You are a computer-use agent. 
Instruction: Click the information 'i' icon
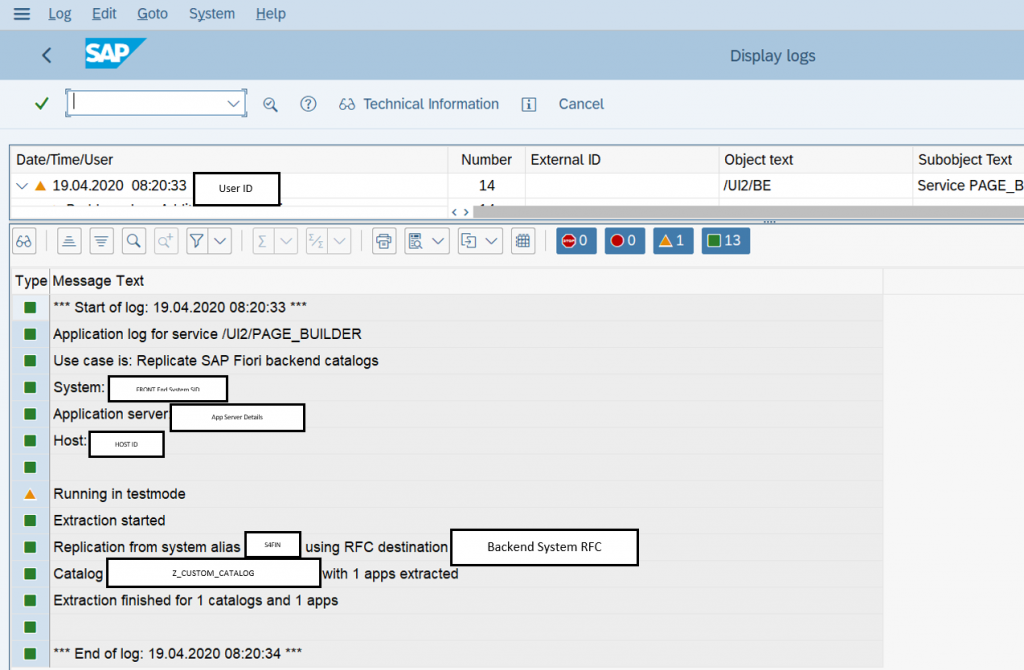(x=529, y=104)
